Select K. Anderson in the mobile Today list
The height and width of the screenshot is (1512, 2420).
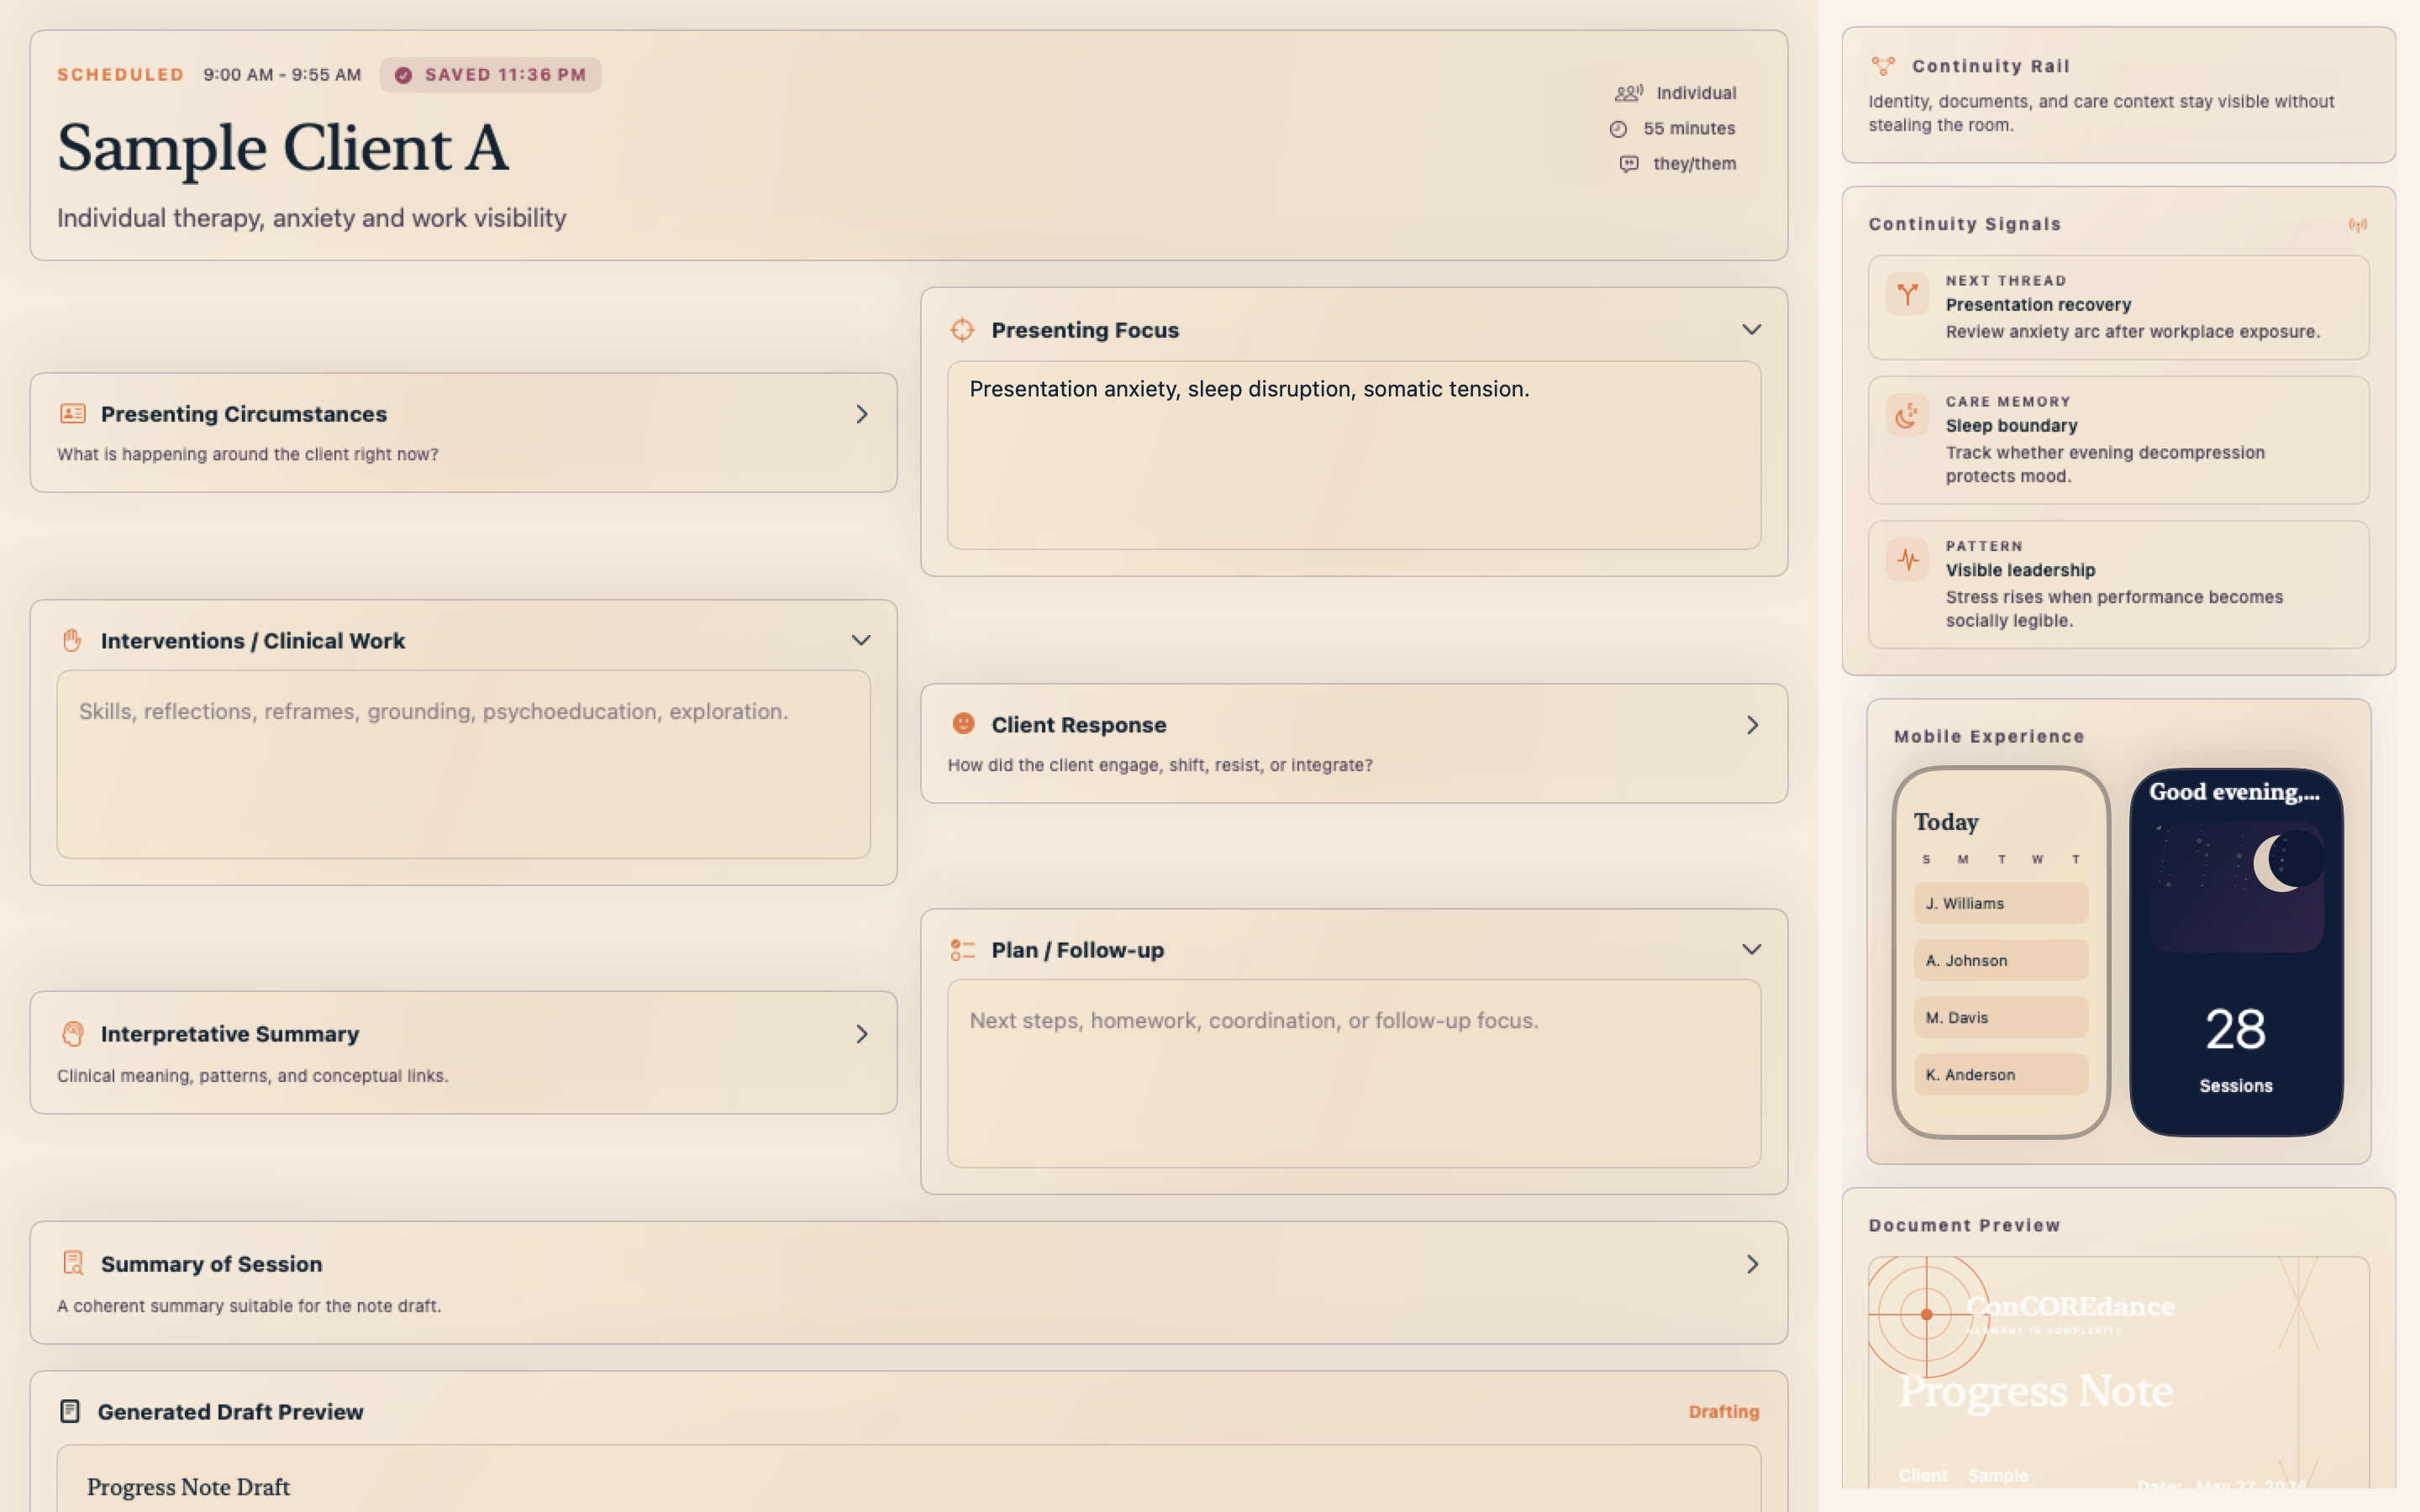[x=2001, y=1074]
